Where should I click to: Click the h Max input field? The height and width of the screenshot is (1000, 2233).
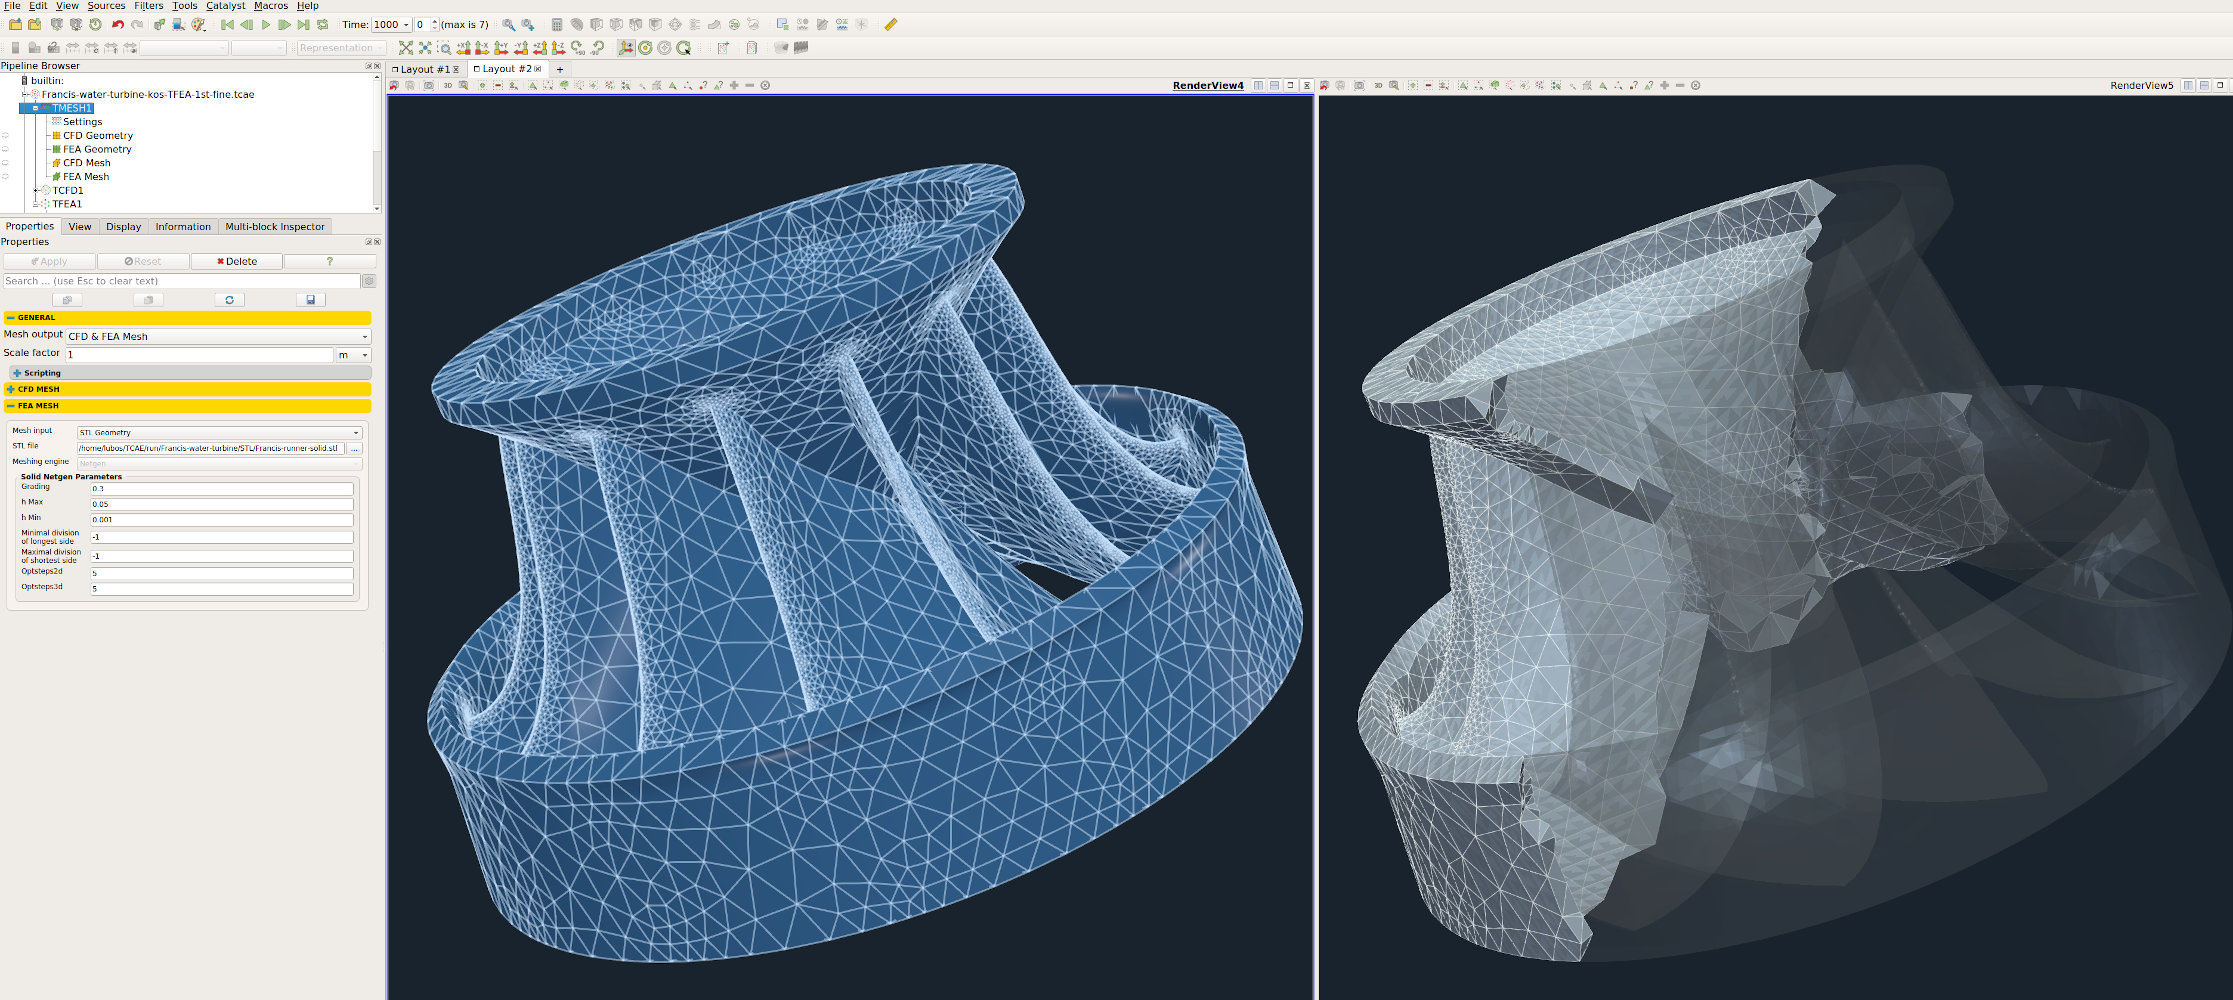pyautogui.click(x=221, y=504)
